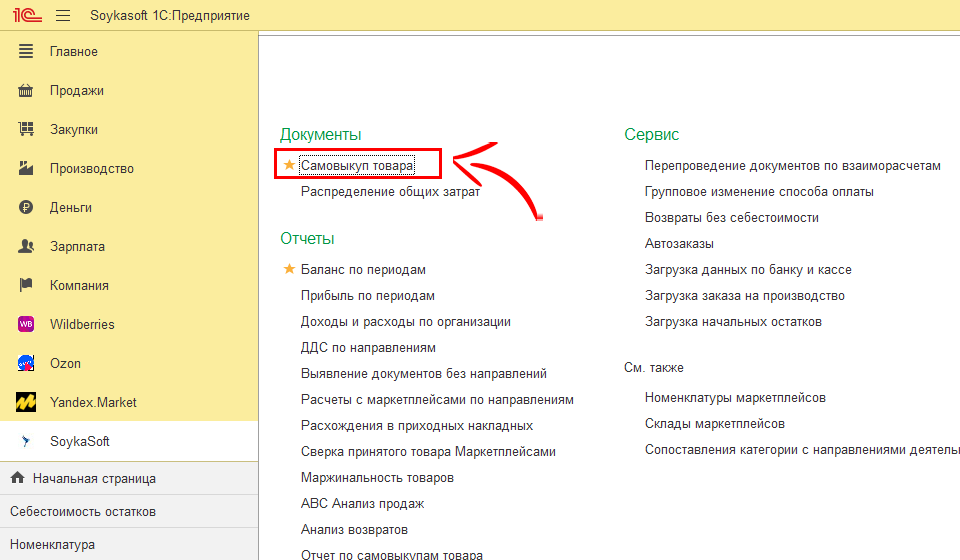Screen dimensions: 960x560
Task: Open the Деньги section
Action: pyautogui.click(x=71, y=208)
